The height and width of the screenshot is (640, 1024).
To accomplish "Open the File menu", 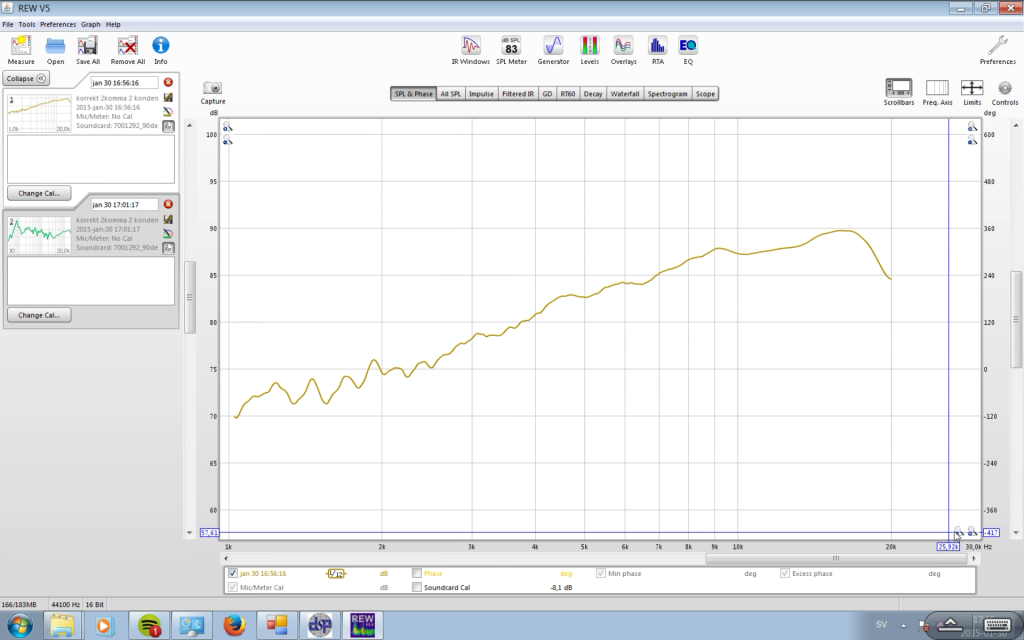I will [8, 24].
